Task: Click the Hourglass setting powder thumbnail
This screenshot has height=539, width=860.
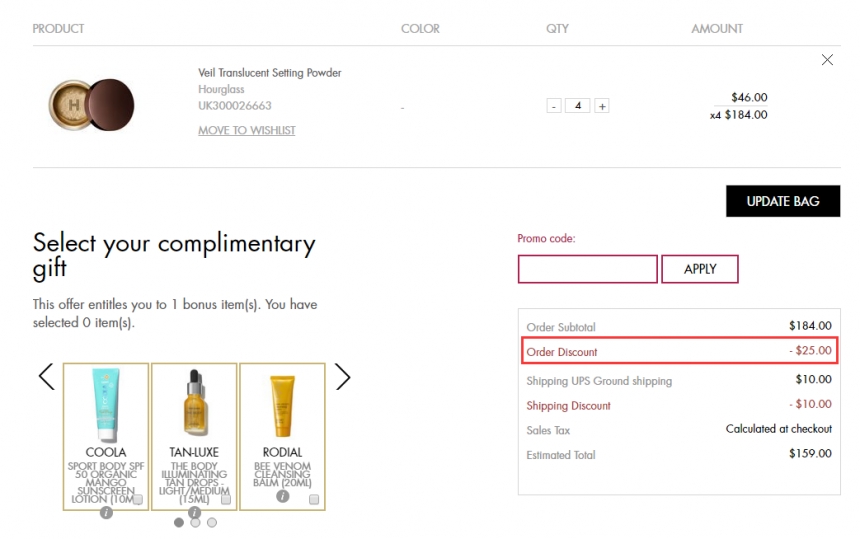Action: 91,102
